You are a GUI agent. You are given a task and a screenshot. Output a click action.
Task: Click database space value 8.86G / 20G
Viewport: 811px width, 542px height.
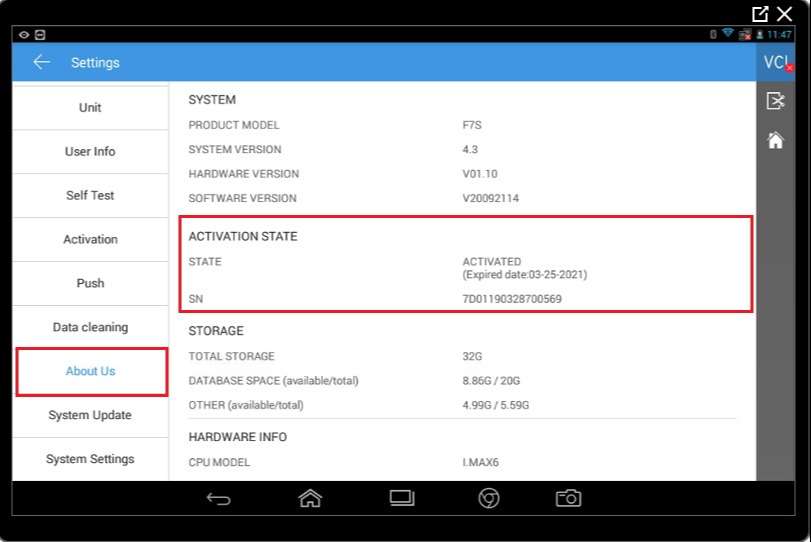491,381
